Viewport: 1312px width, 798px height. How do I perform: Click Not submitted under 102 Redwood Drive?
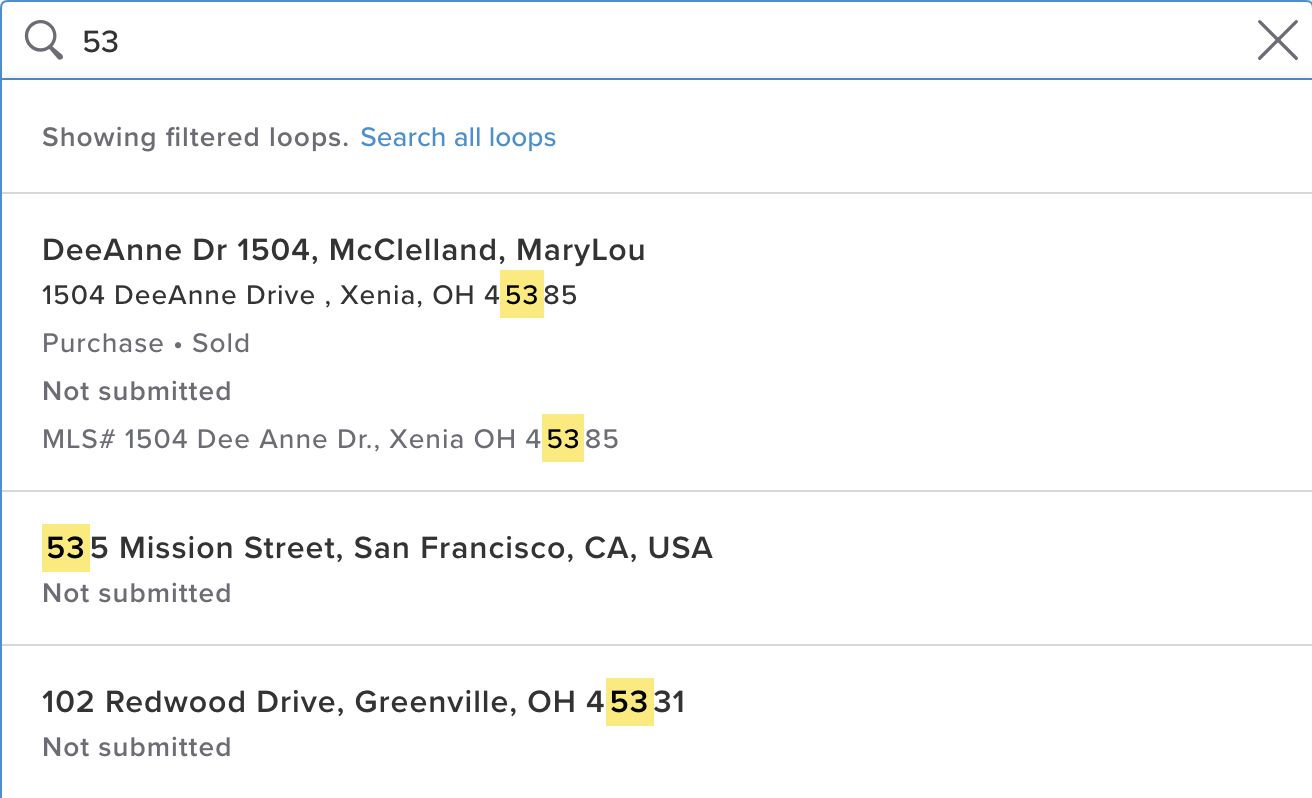pyautogui.click(x=137, y=747)
